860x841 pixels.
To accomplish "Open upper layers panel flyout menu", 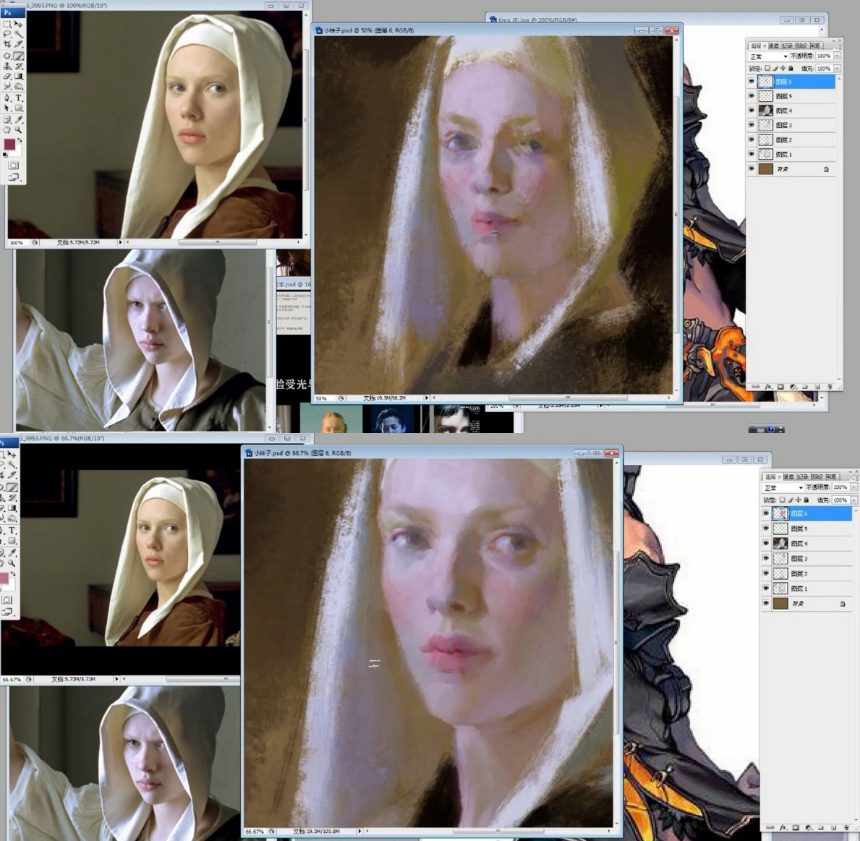I will 840,48.
